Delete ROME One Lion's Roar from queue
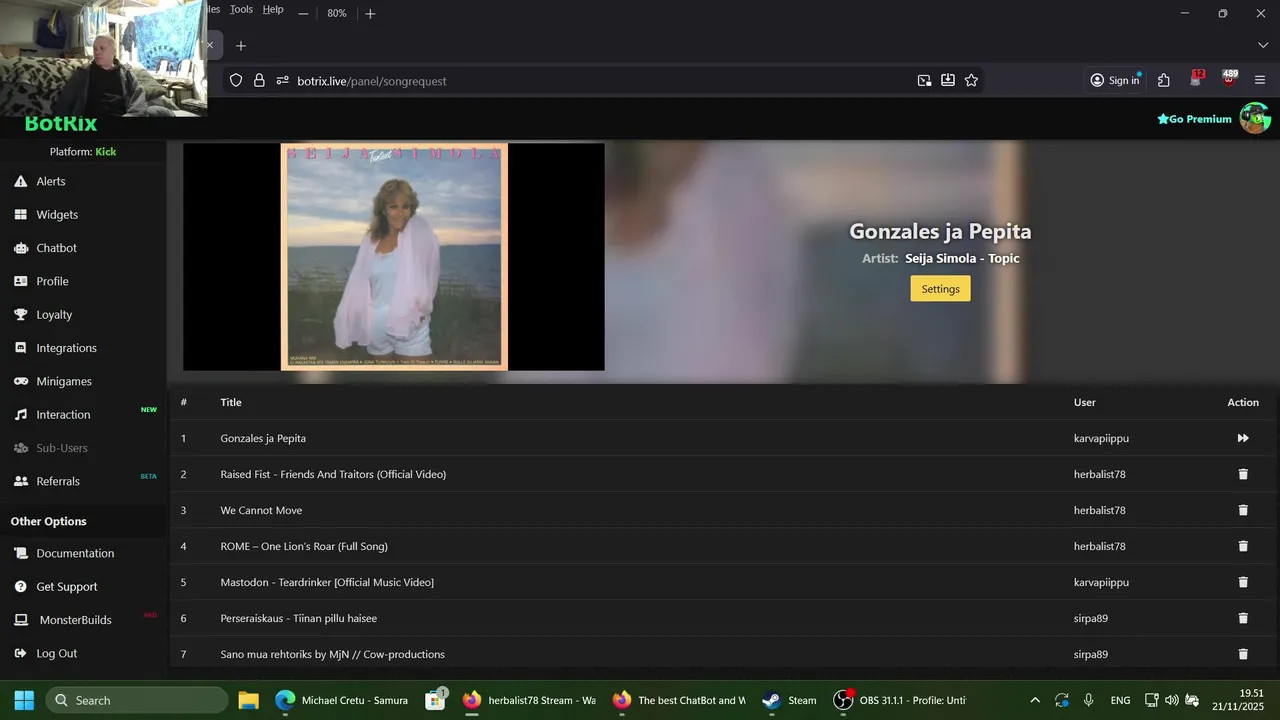This screenshot has width=1280, height=720. (1243, 546)
